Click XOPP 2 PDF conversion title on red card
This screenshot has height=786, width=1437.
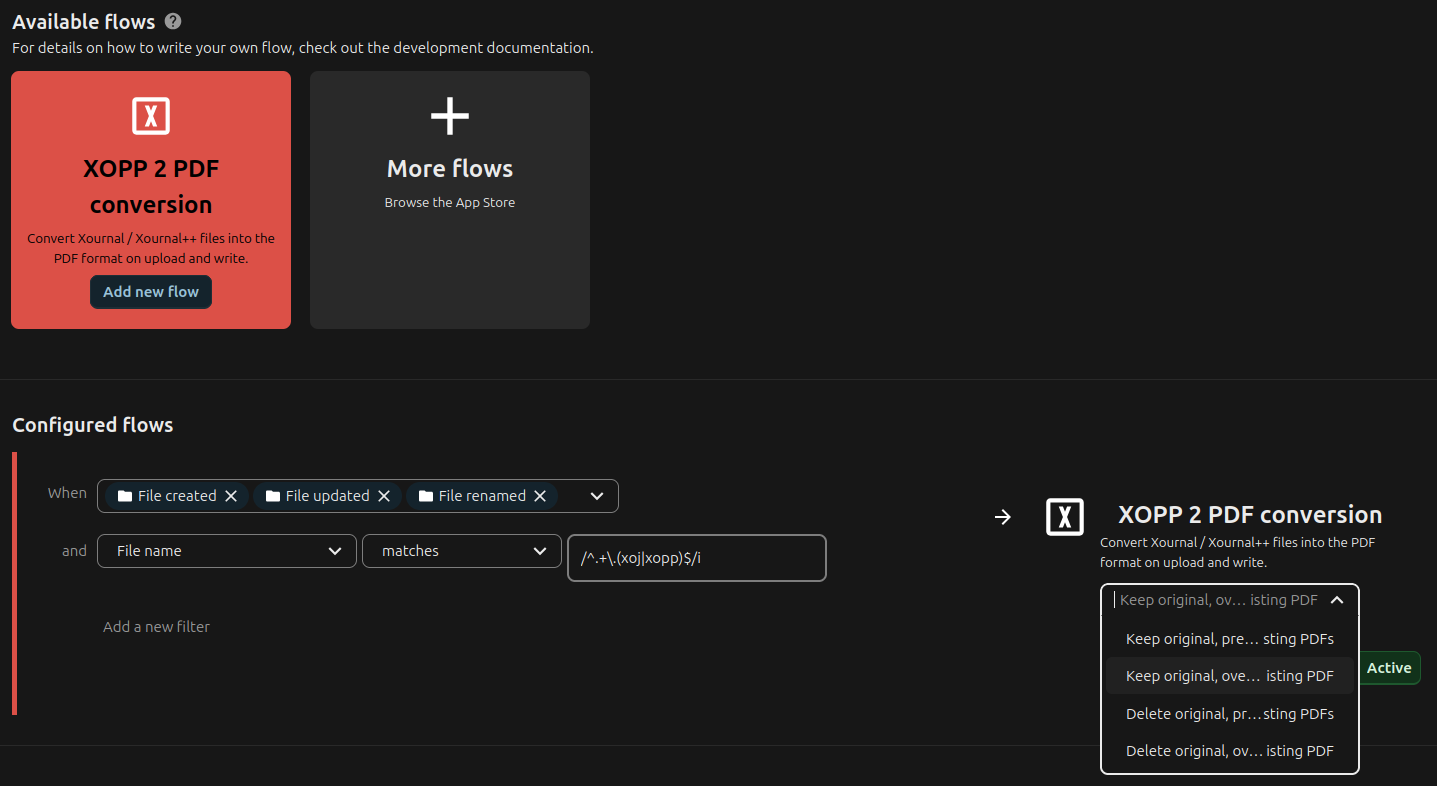pos(151,186)
